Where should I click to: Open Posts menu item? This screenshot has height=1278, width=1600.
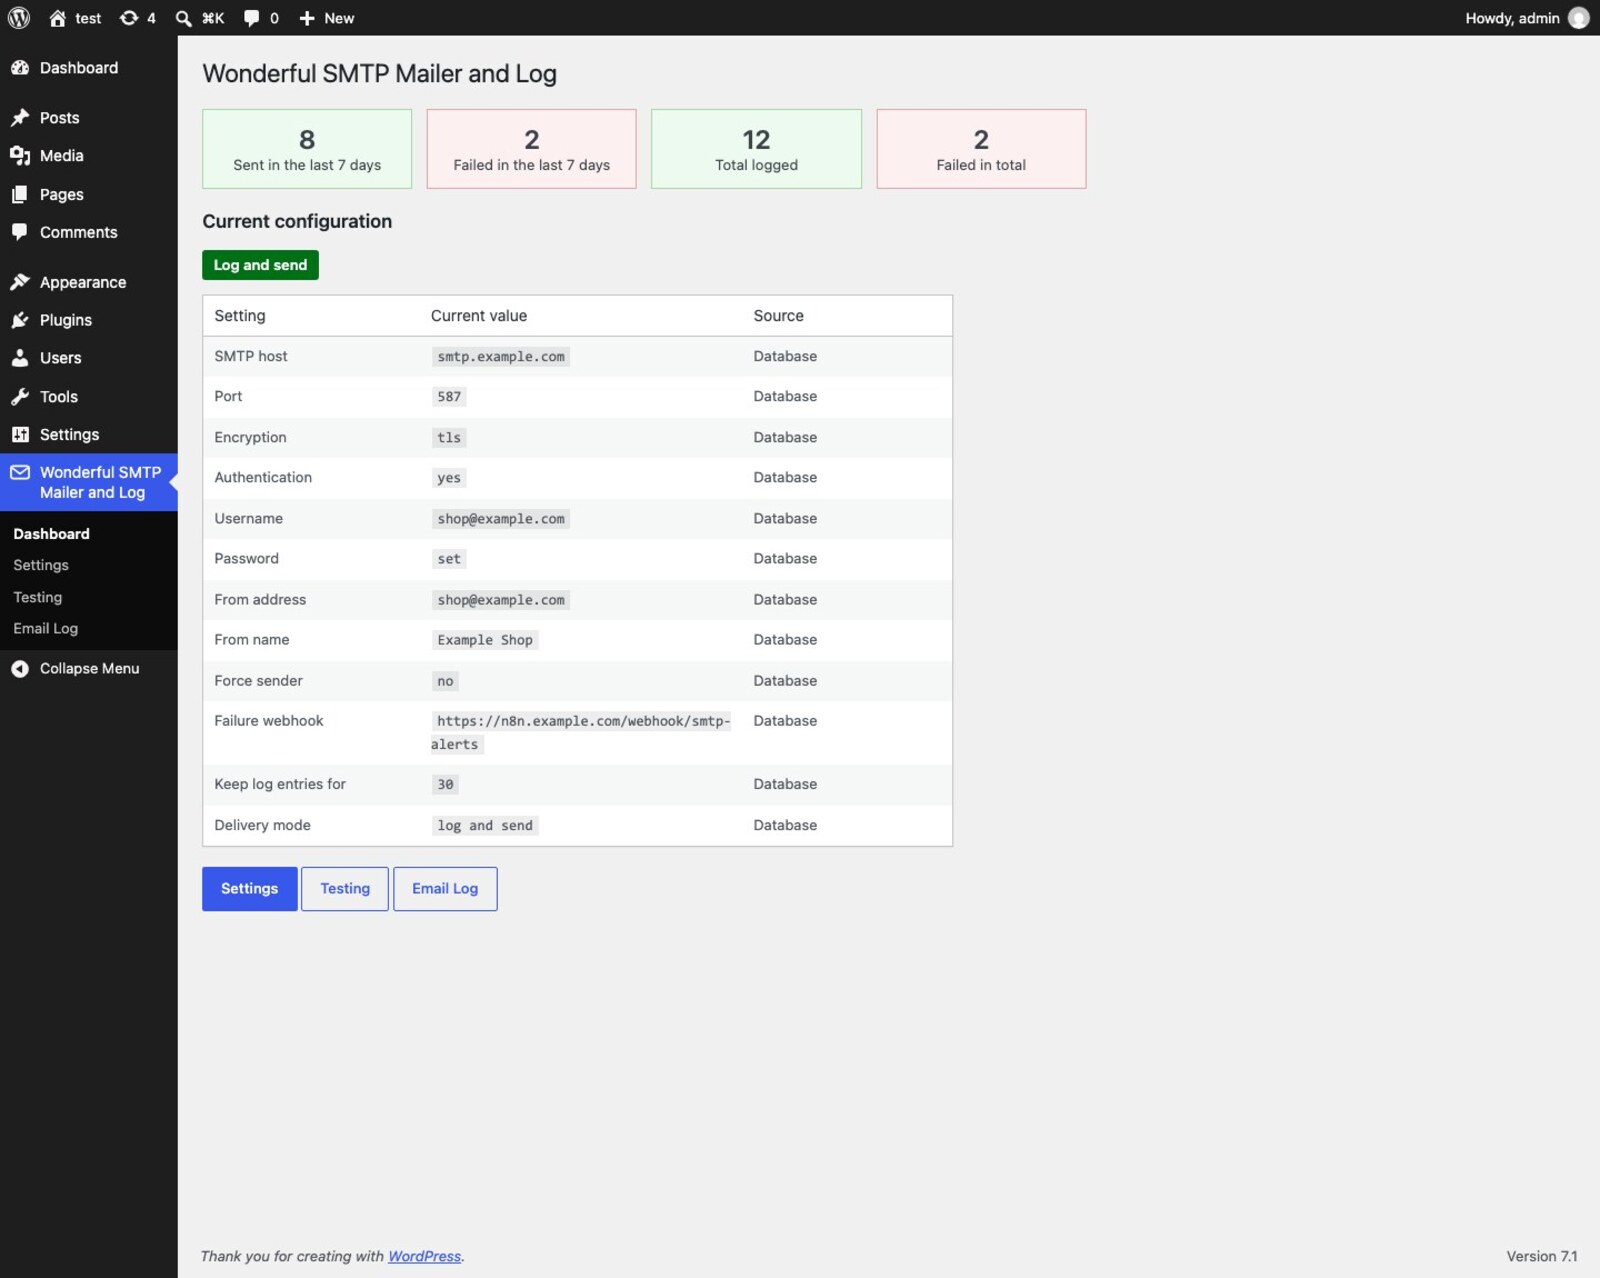point(89,118)
